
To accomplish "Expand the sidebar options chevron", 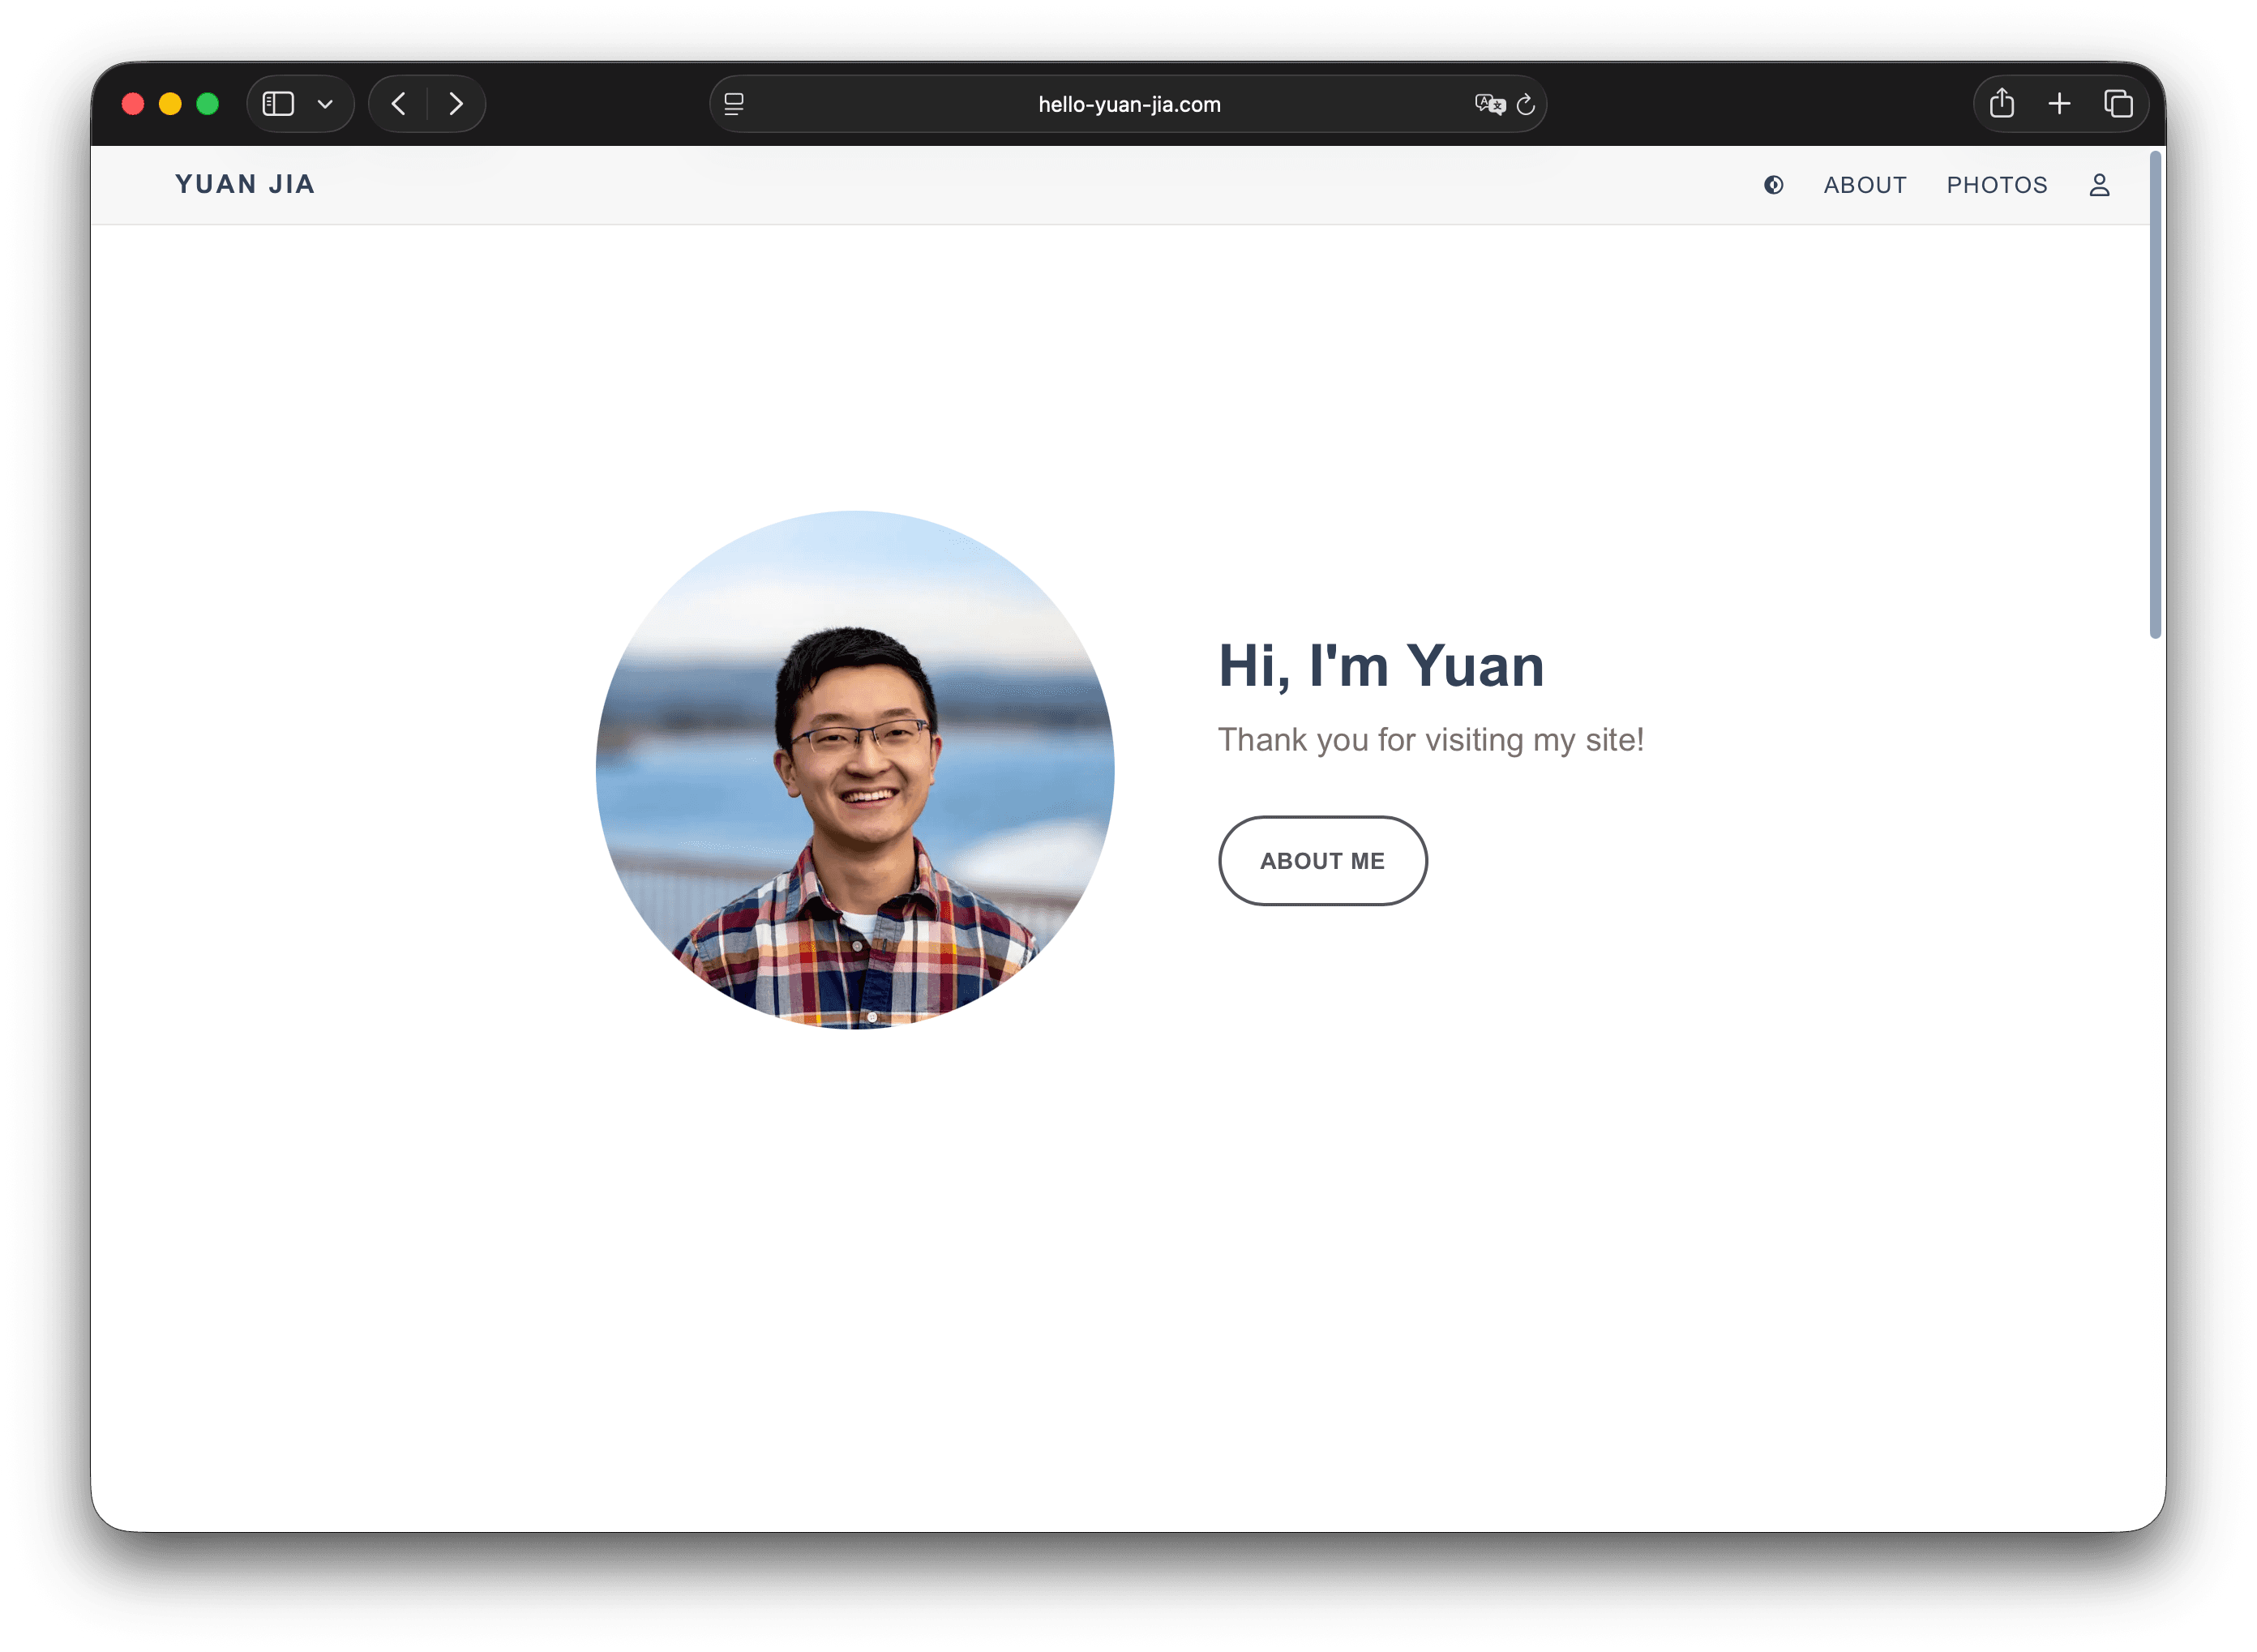I will (x=324, y=103).
